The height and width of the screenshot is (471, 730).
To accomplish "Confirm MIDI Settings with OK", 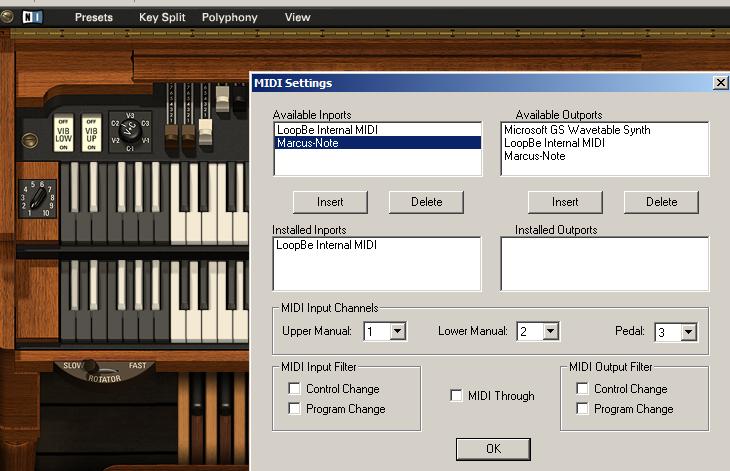I will click(493, 449).
